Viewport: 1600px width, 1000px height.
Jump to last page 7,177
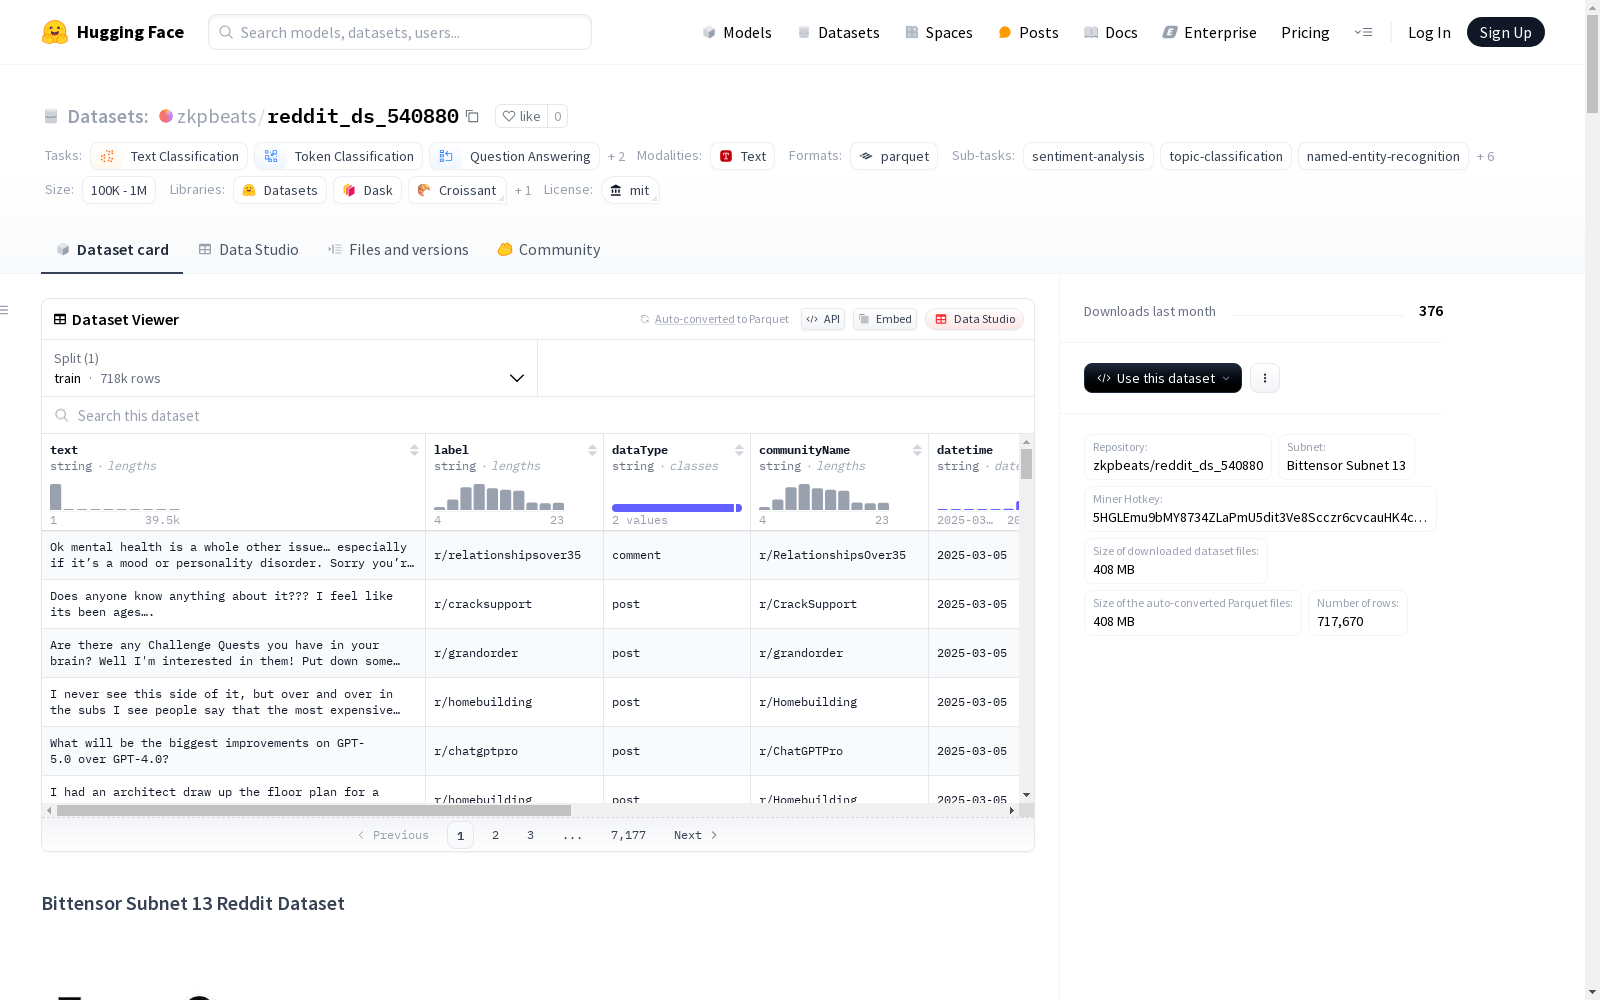[628, 835]
